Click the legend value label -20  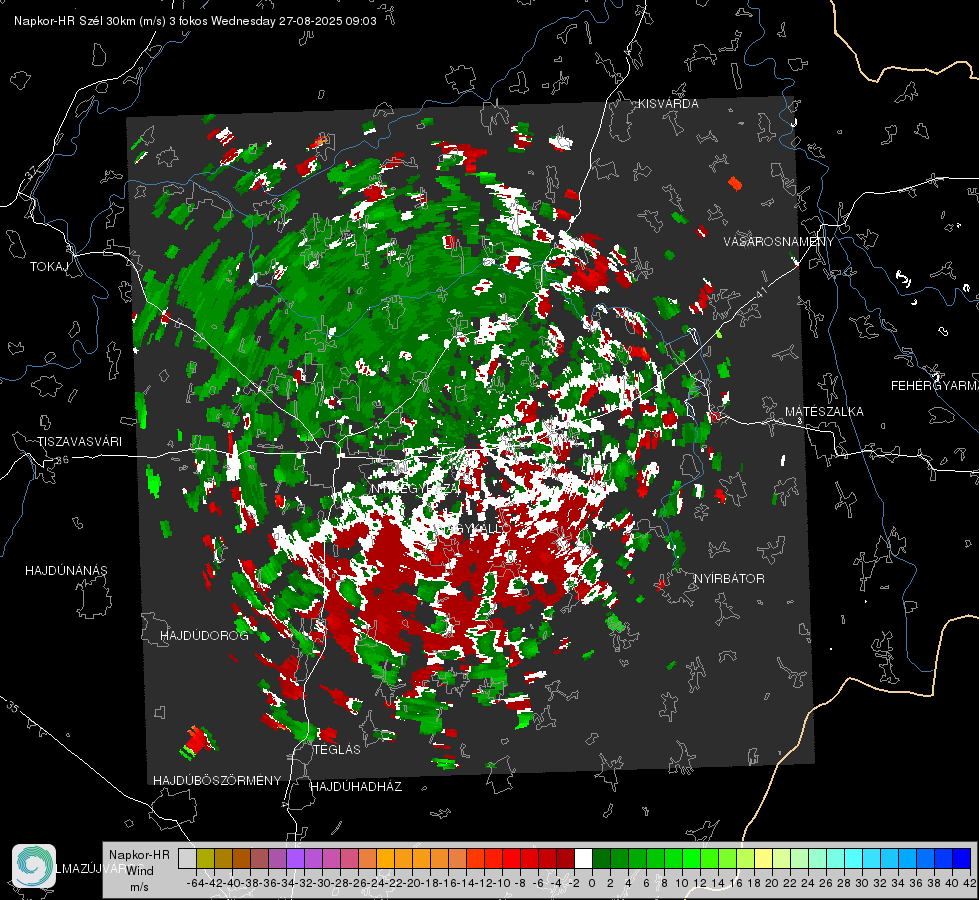coord(412,883)
